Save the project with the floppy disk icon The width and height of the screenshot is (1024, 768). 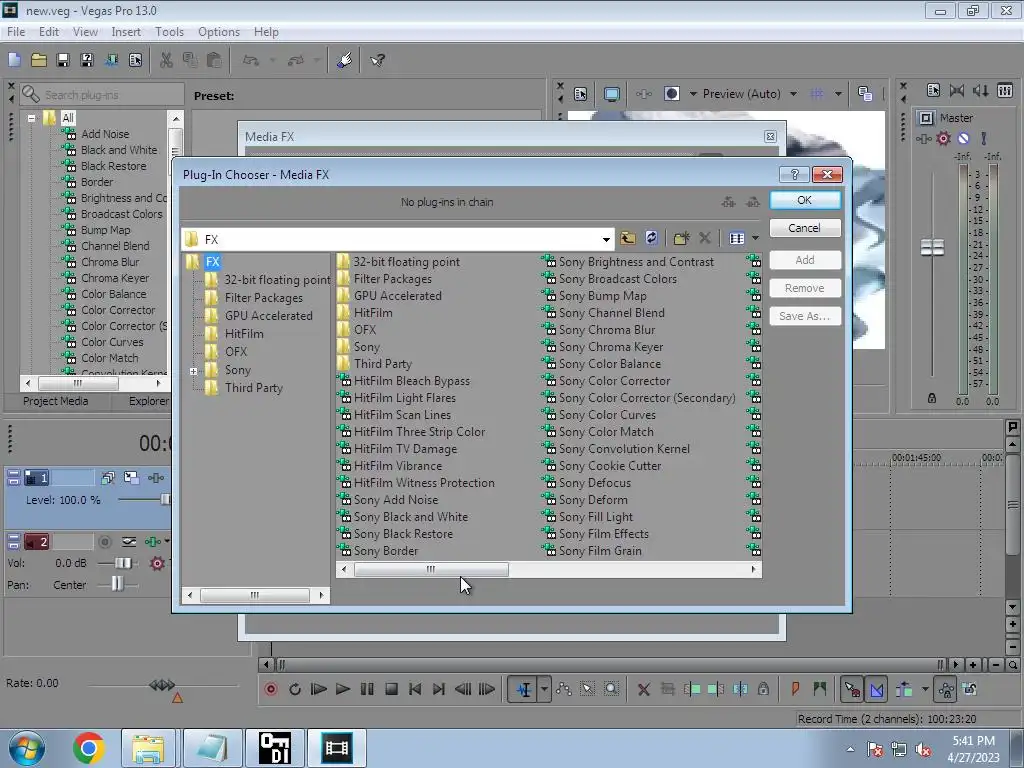pos(63,61)
